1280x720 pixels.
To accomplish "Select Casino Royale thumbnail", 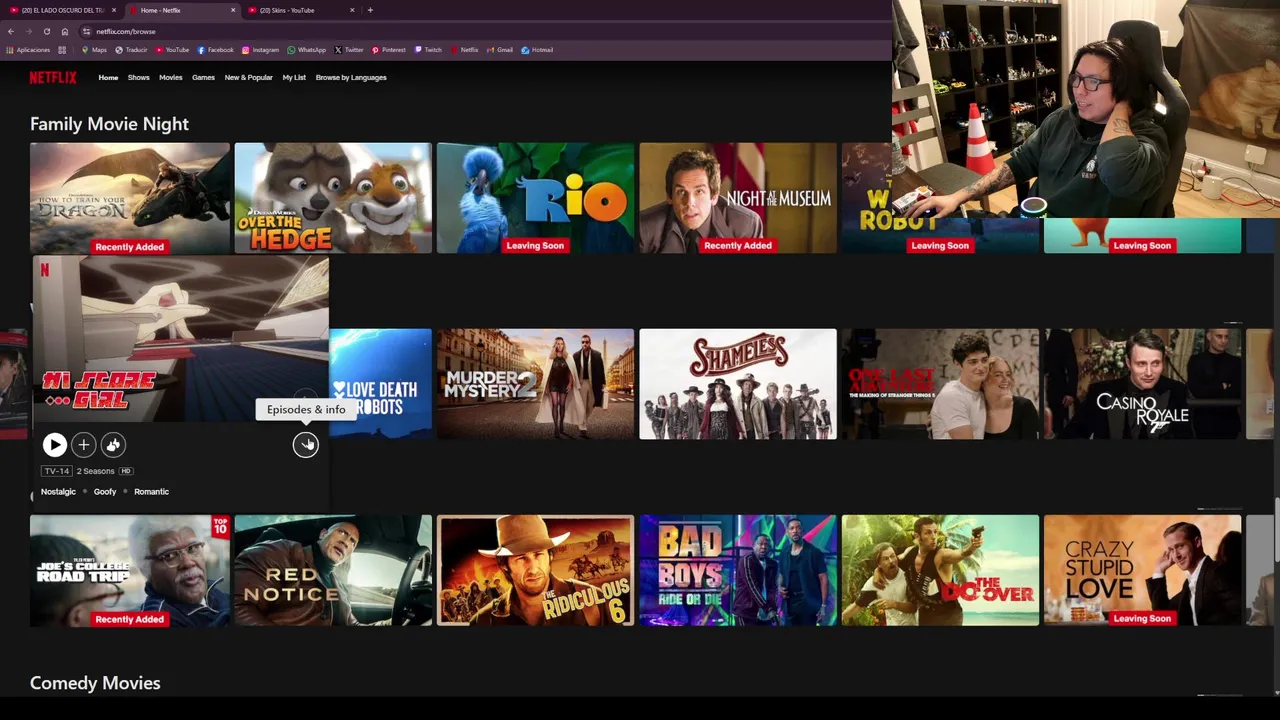I will (1142, 384).
